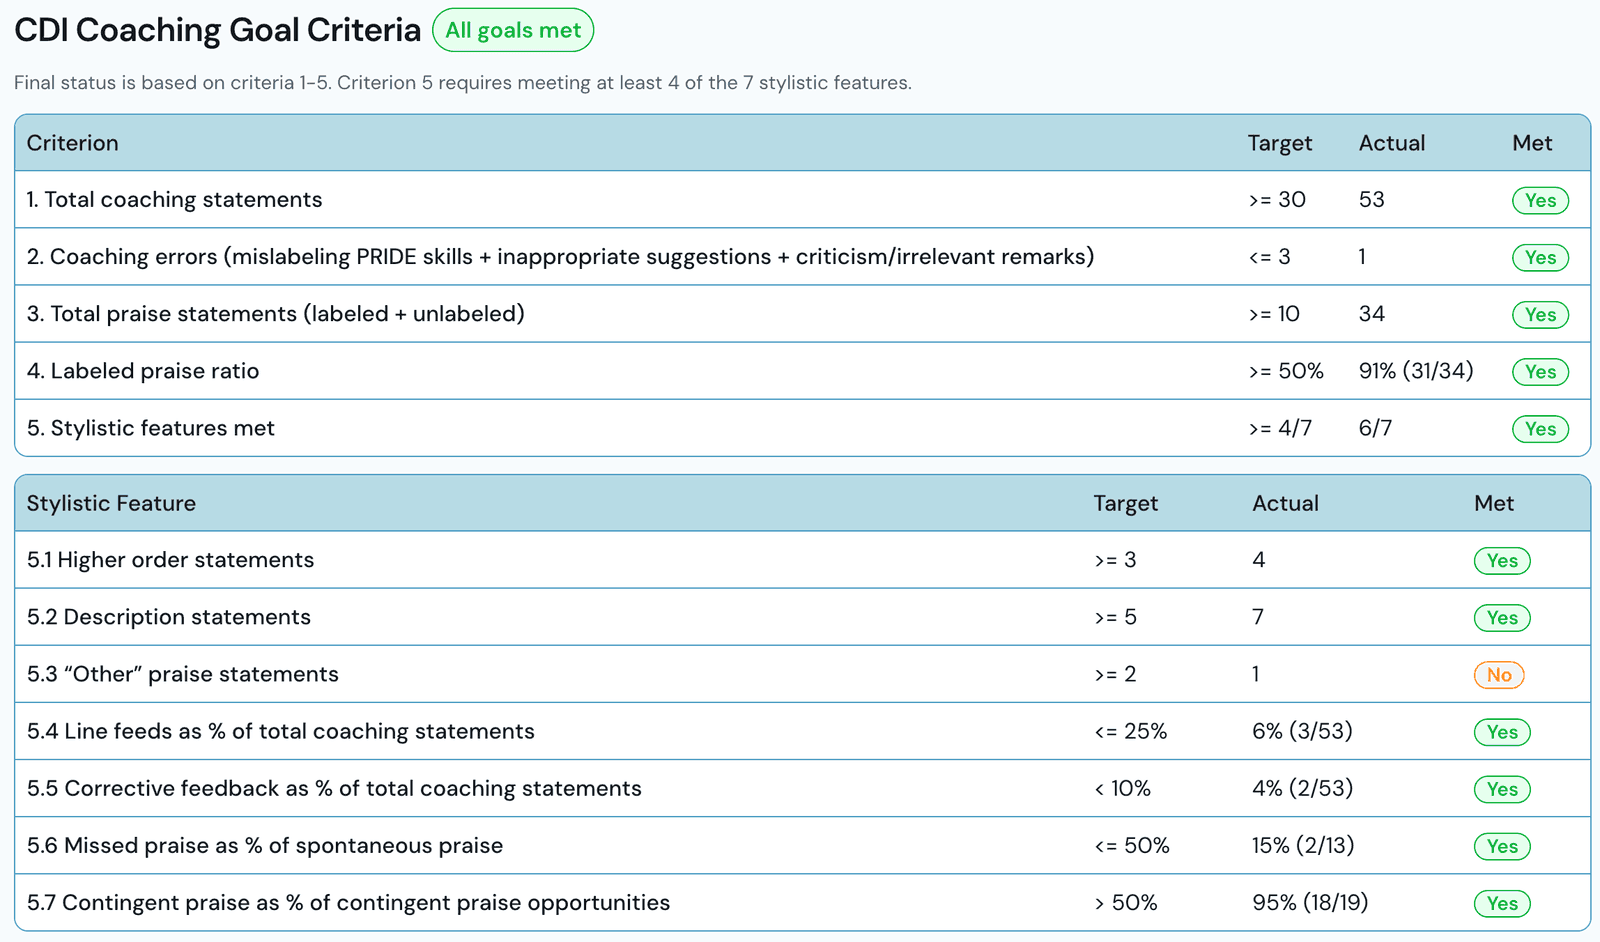Click the Stylistic Feature column header
Screen dimensions: 1600x942
(x=111, y=503)
